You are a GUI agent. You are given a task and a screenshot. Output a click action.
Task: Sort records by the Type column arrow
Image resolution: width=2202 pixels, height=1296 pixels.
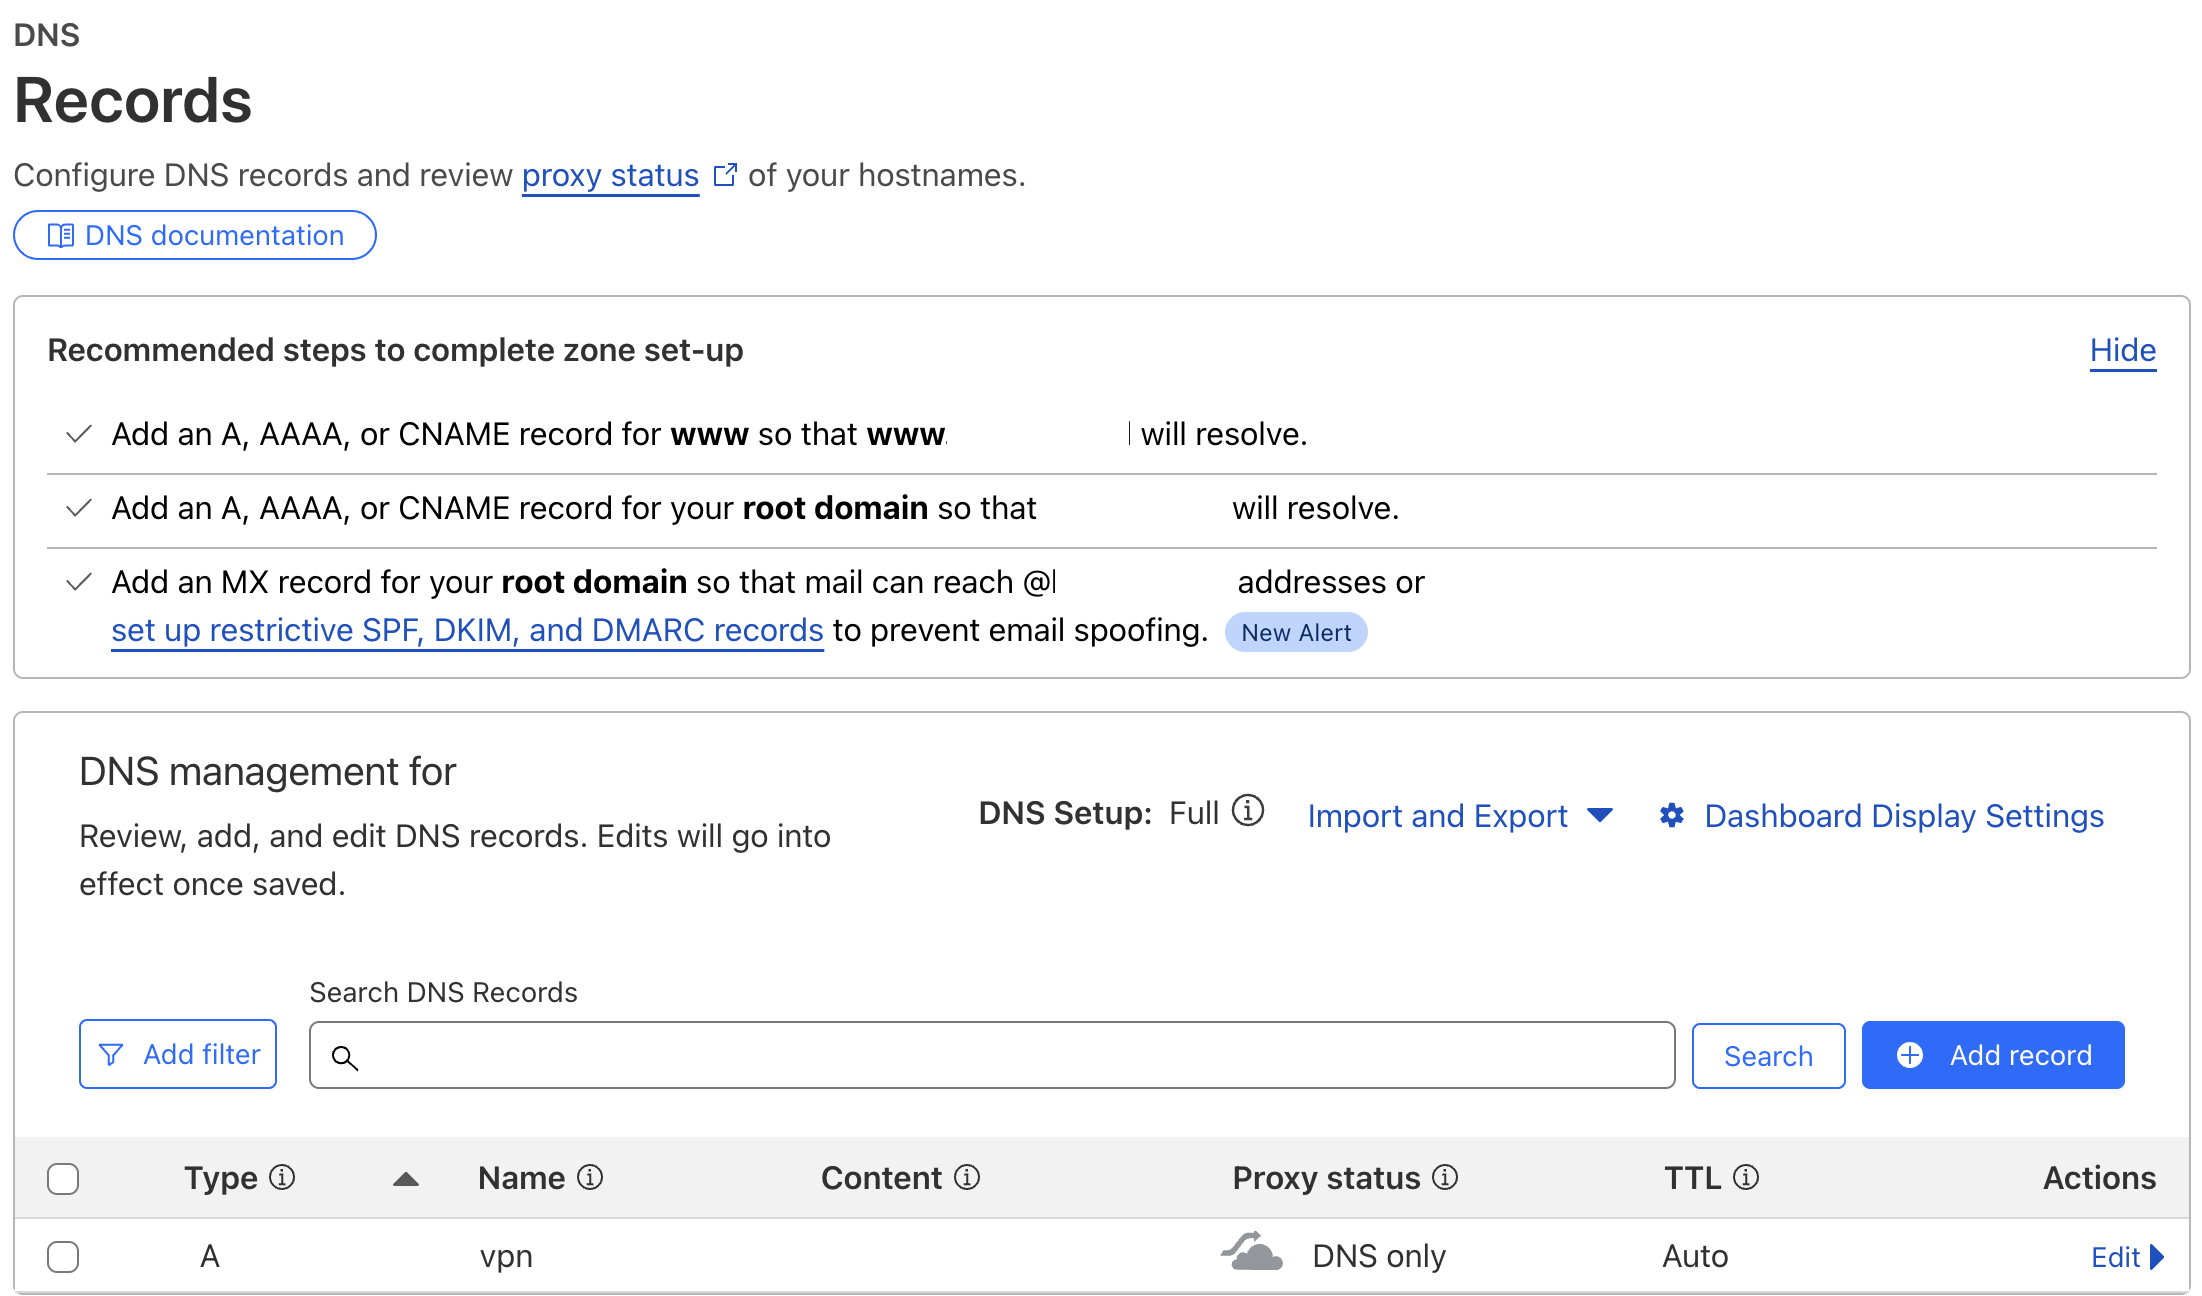[x=406, y=1179]
